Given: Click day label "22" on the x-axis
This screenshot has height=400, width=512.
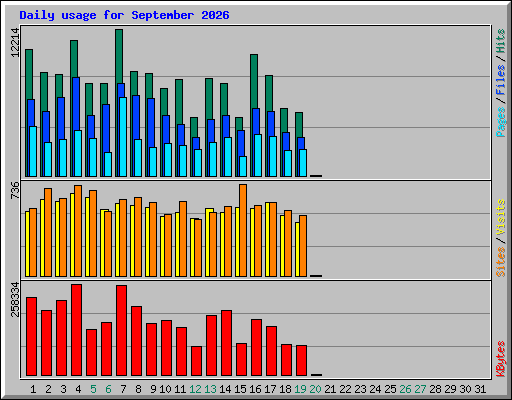Looking at the screenshot, I should click(345, 389).
